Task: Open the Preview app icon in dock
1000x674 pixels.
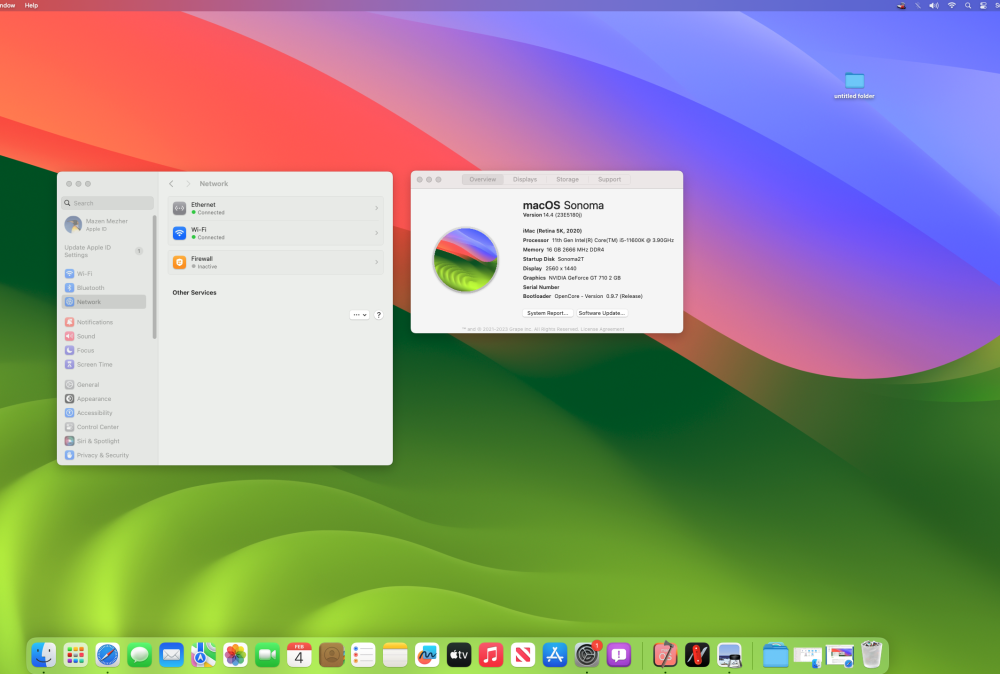Action: click(729, 655)
